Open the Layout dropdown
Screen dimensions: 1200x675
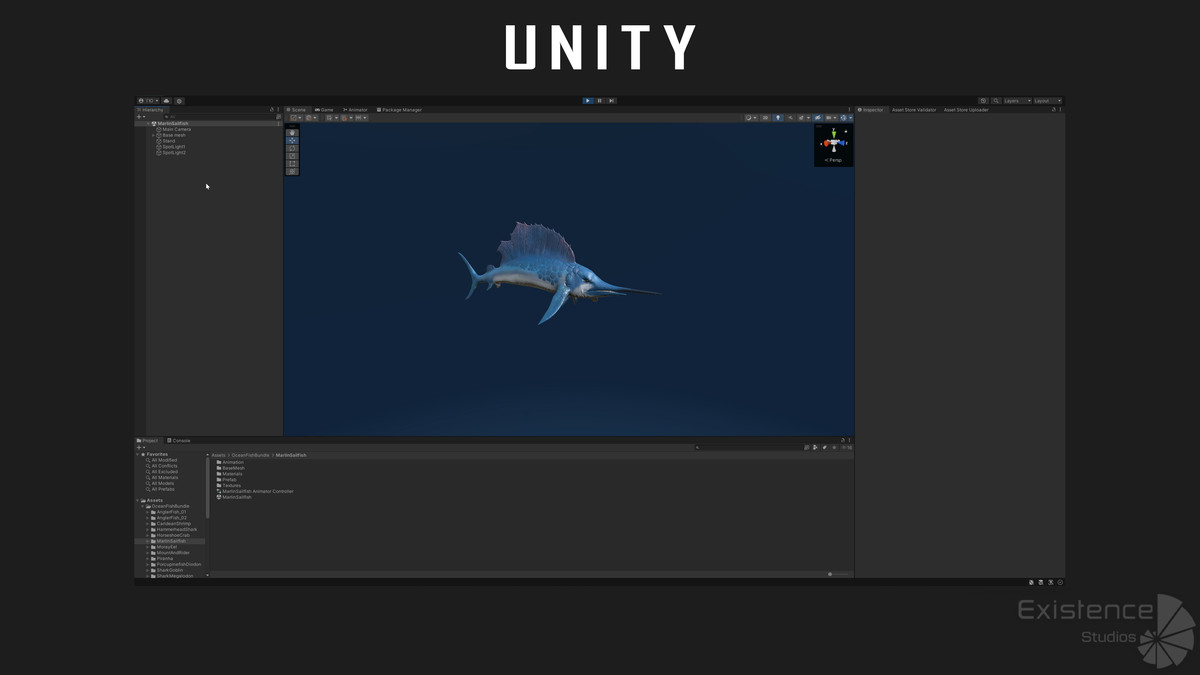(x=1048, y=101)
